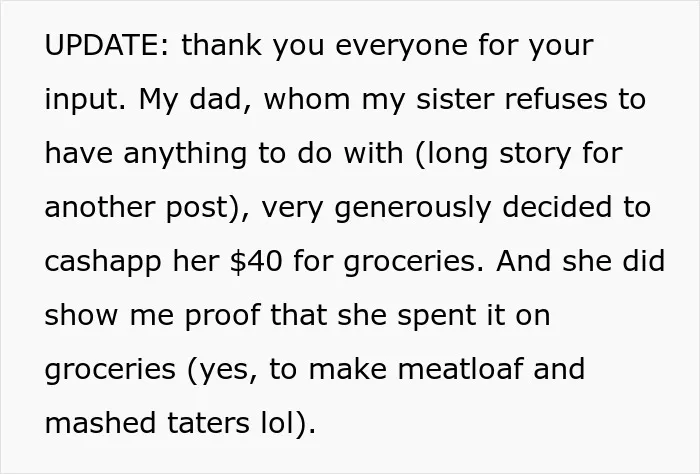The width and height of the screenshot is (700, 474).
Task: Click the word spent
Action: [x=437, y=317]
